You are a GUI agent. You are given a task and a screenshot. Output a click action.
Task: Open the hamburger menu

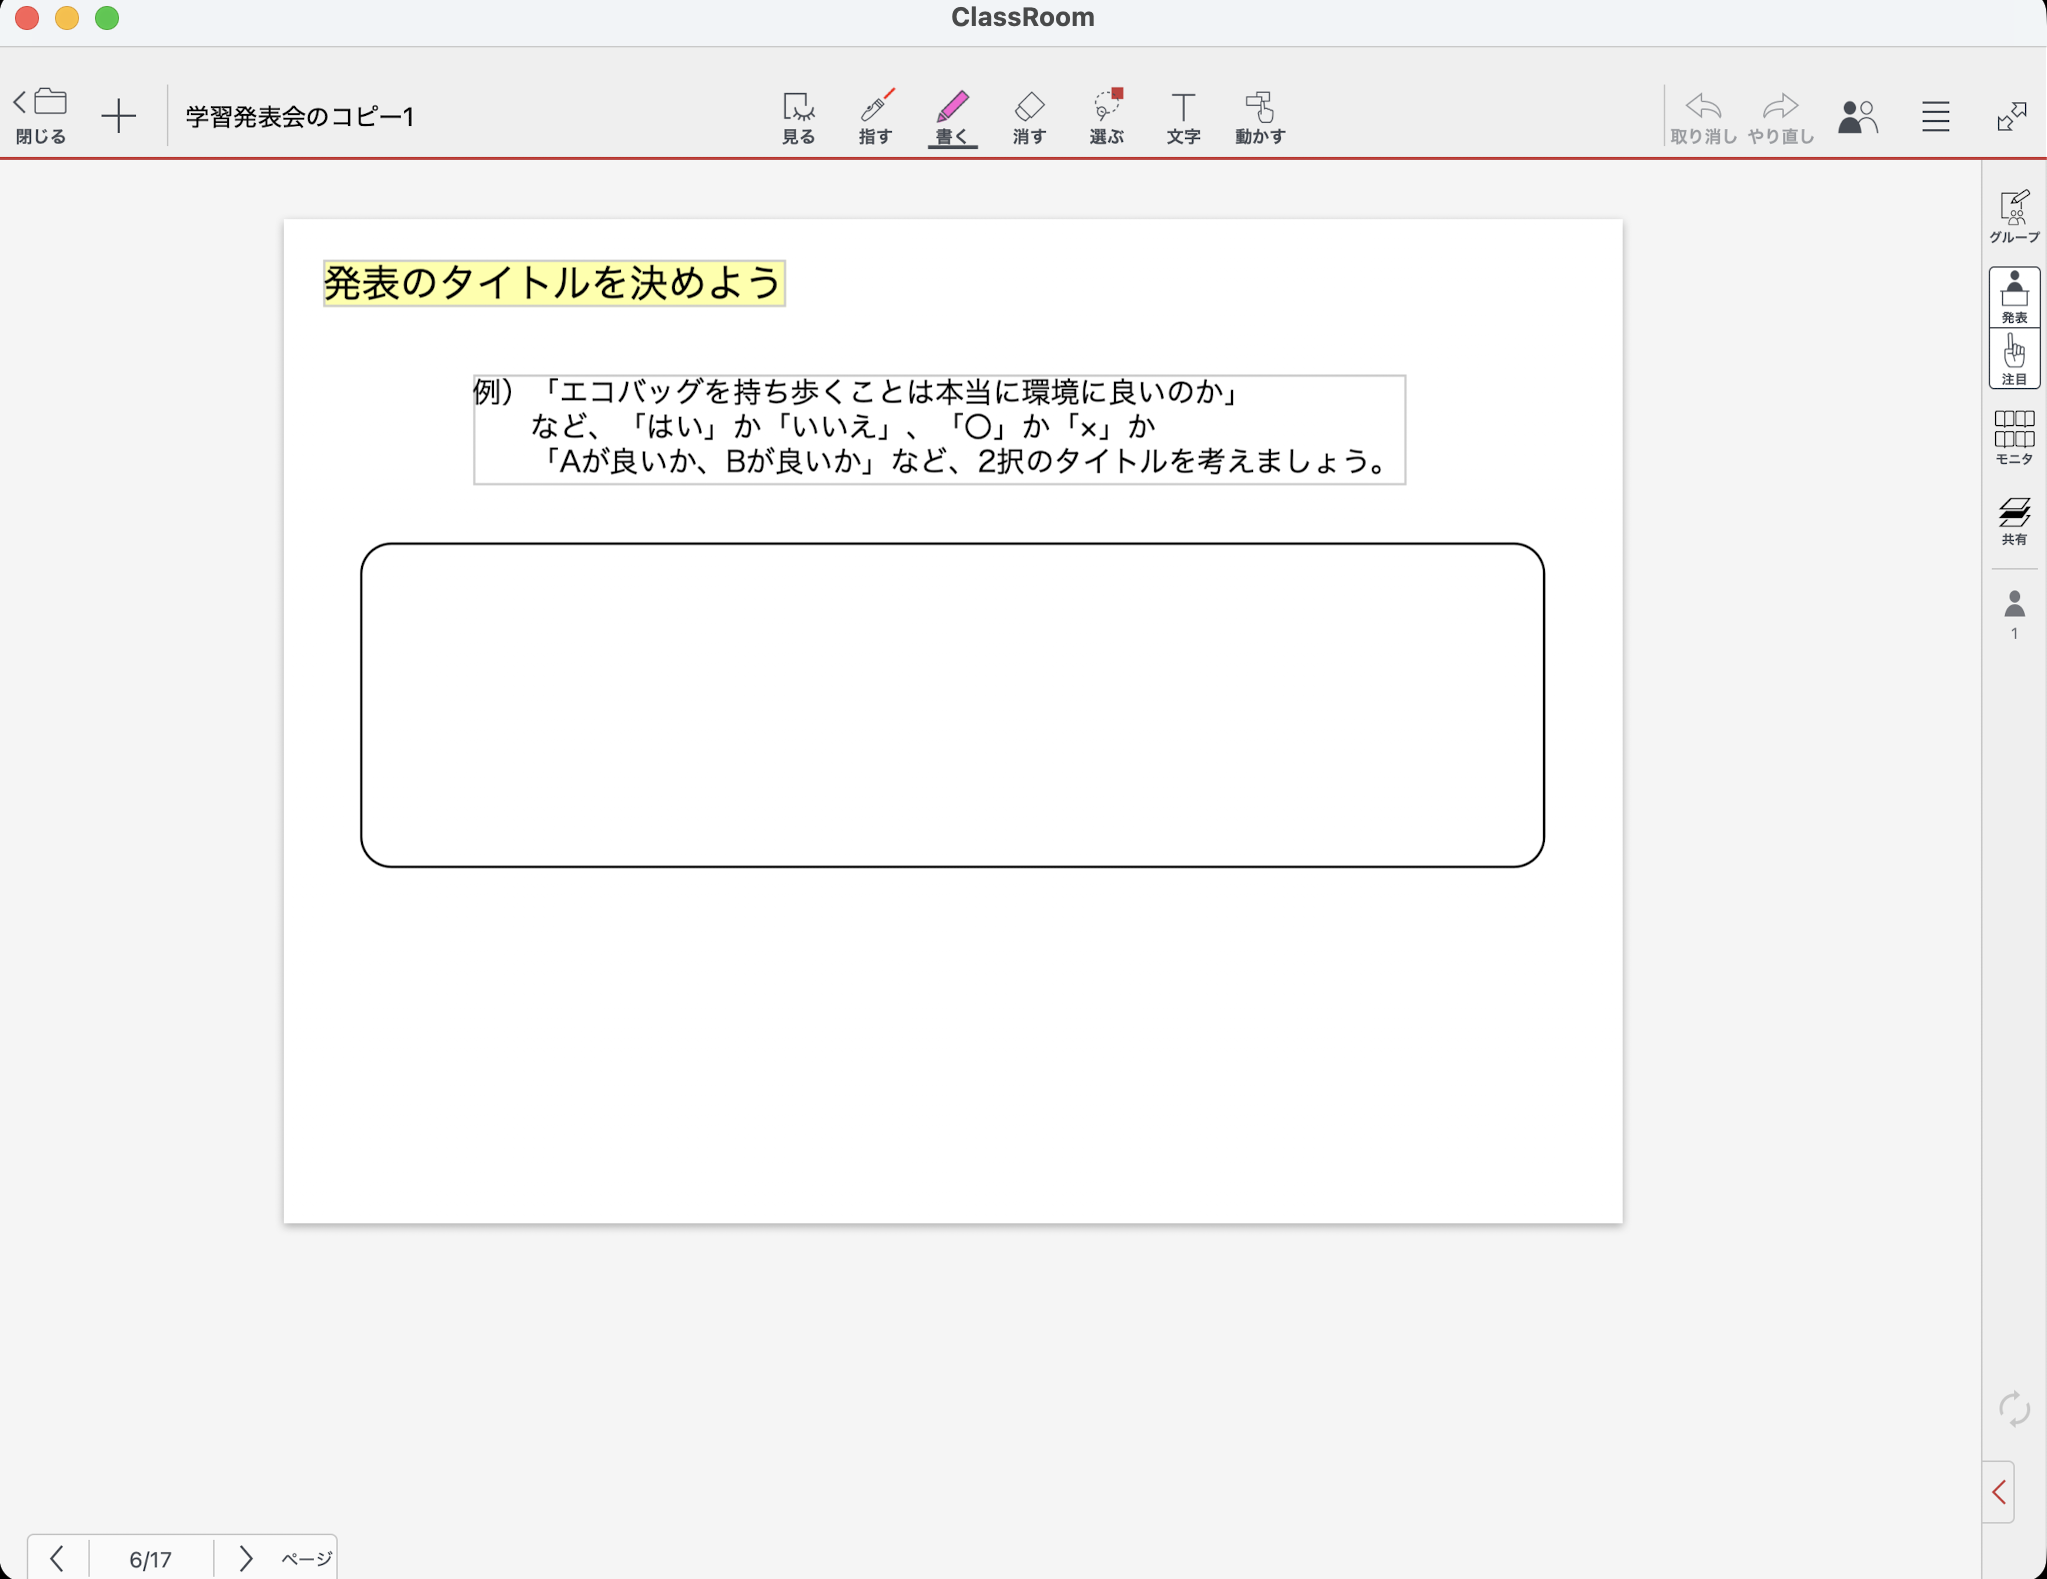click(1935, 116)
